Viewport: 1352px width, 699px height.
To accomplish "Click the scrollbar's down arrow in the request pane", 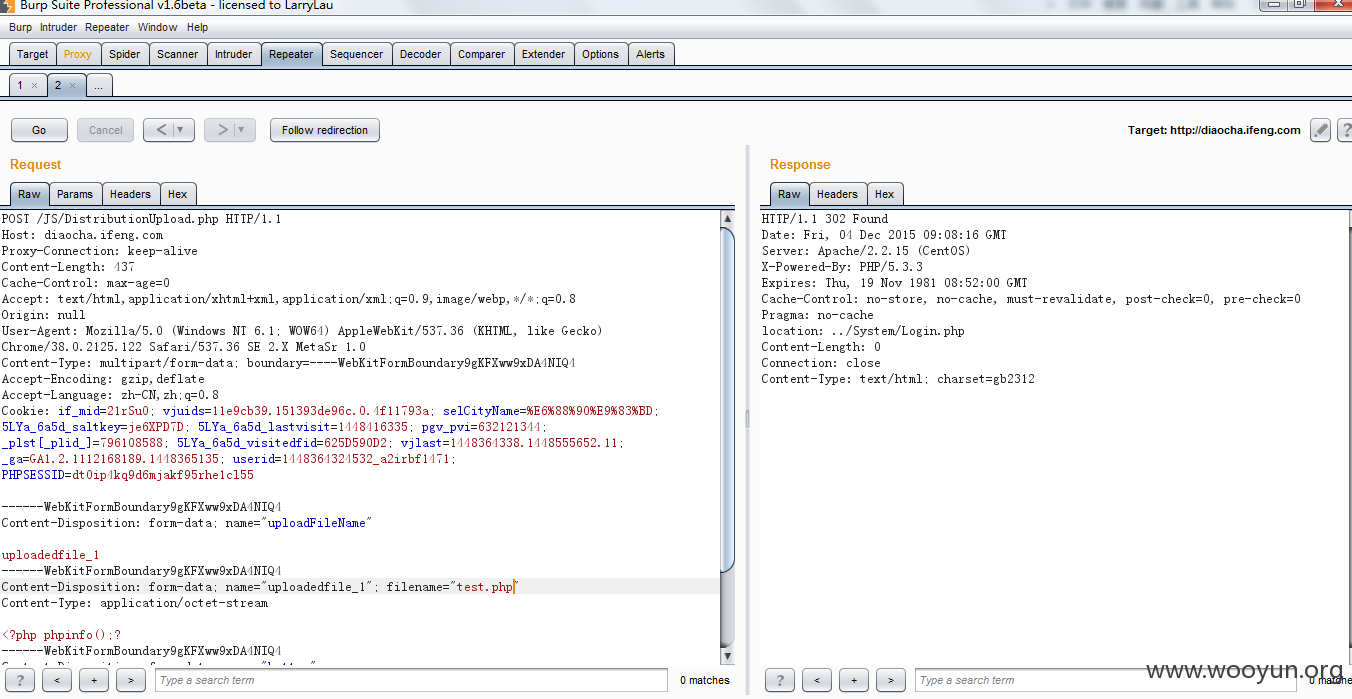I will pos(727,657).
